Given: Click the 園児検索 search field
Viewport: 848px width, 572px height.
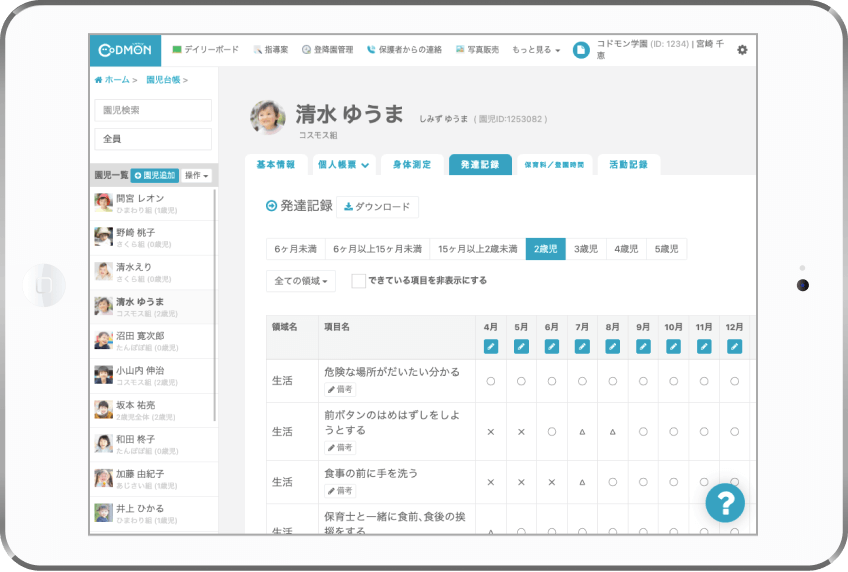Looking at the screenshot, I should pyautogui.click(x=152, y=110).
